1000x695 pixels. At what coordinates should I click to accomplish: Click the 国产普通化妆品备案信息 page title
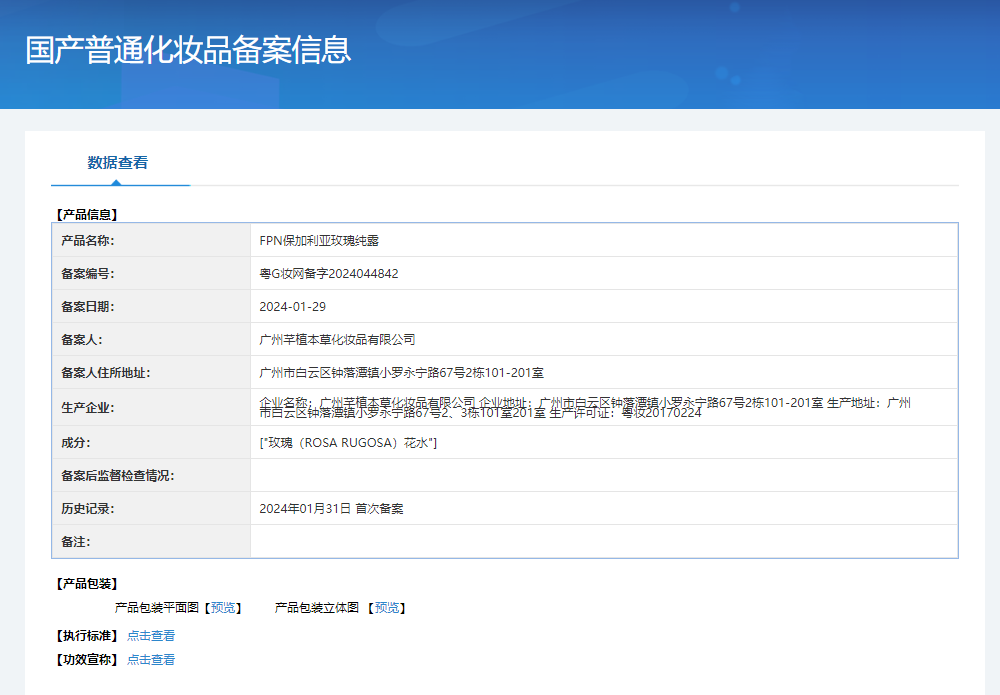(x=188, y=50)
